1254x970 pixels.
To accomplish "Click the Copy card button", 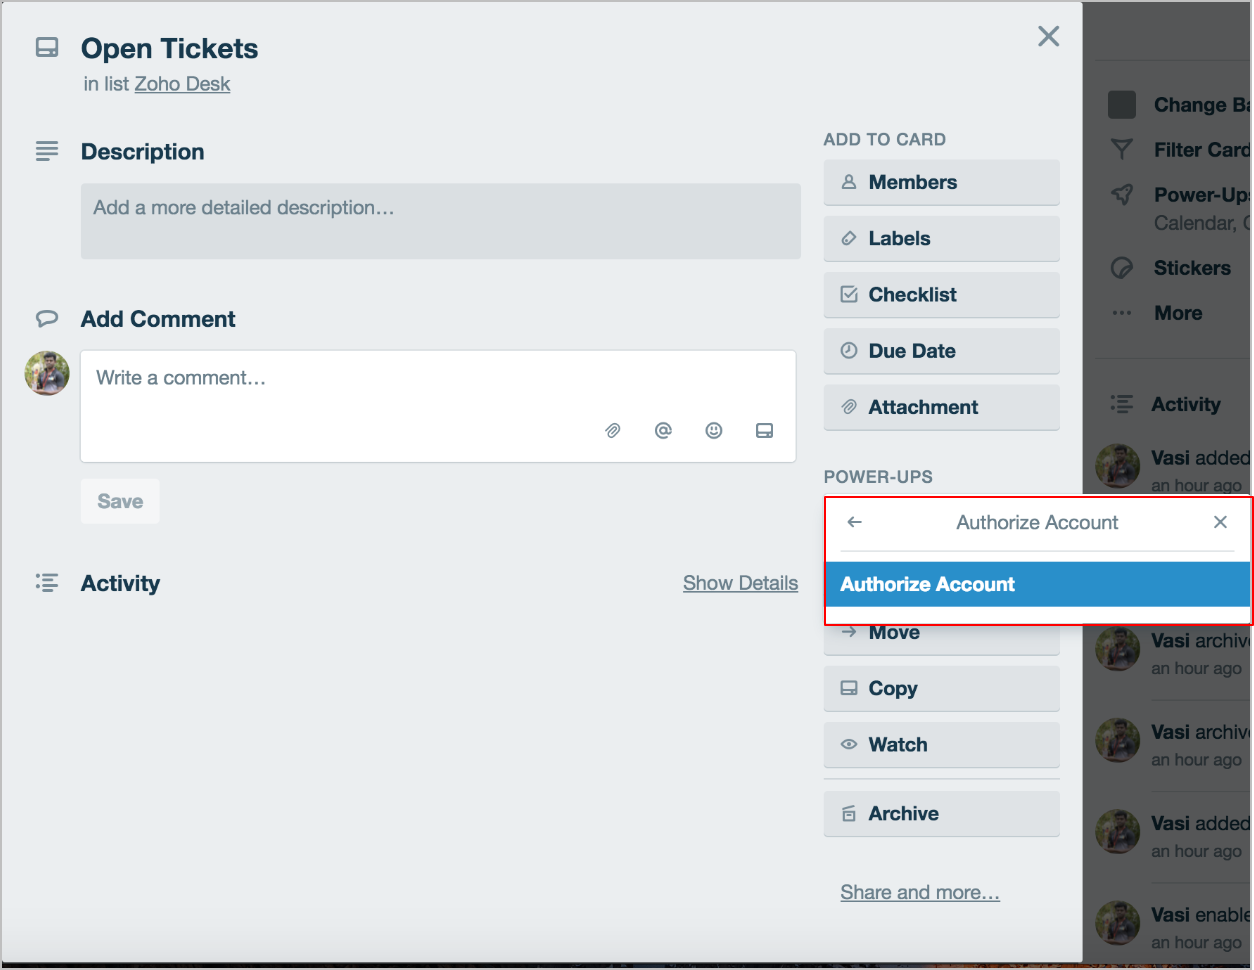I will tap(941, 689).
